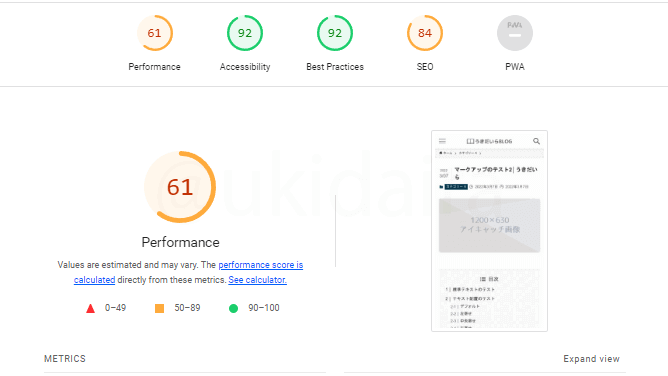Click the METRICS section heading
668x376 pixels.
(x=65, y=359)
